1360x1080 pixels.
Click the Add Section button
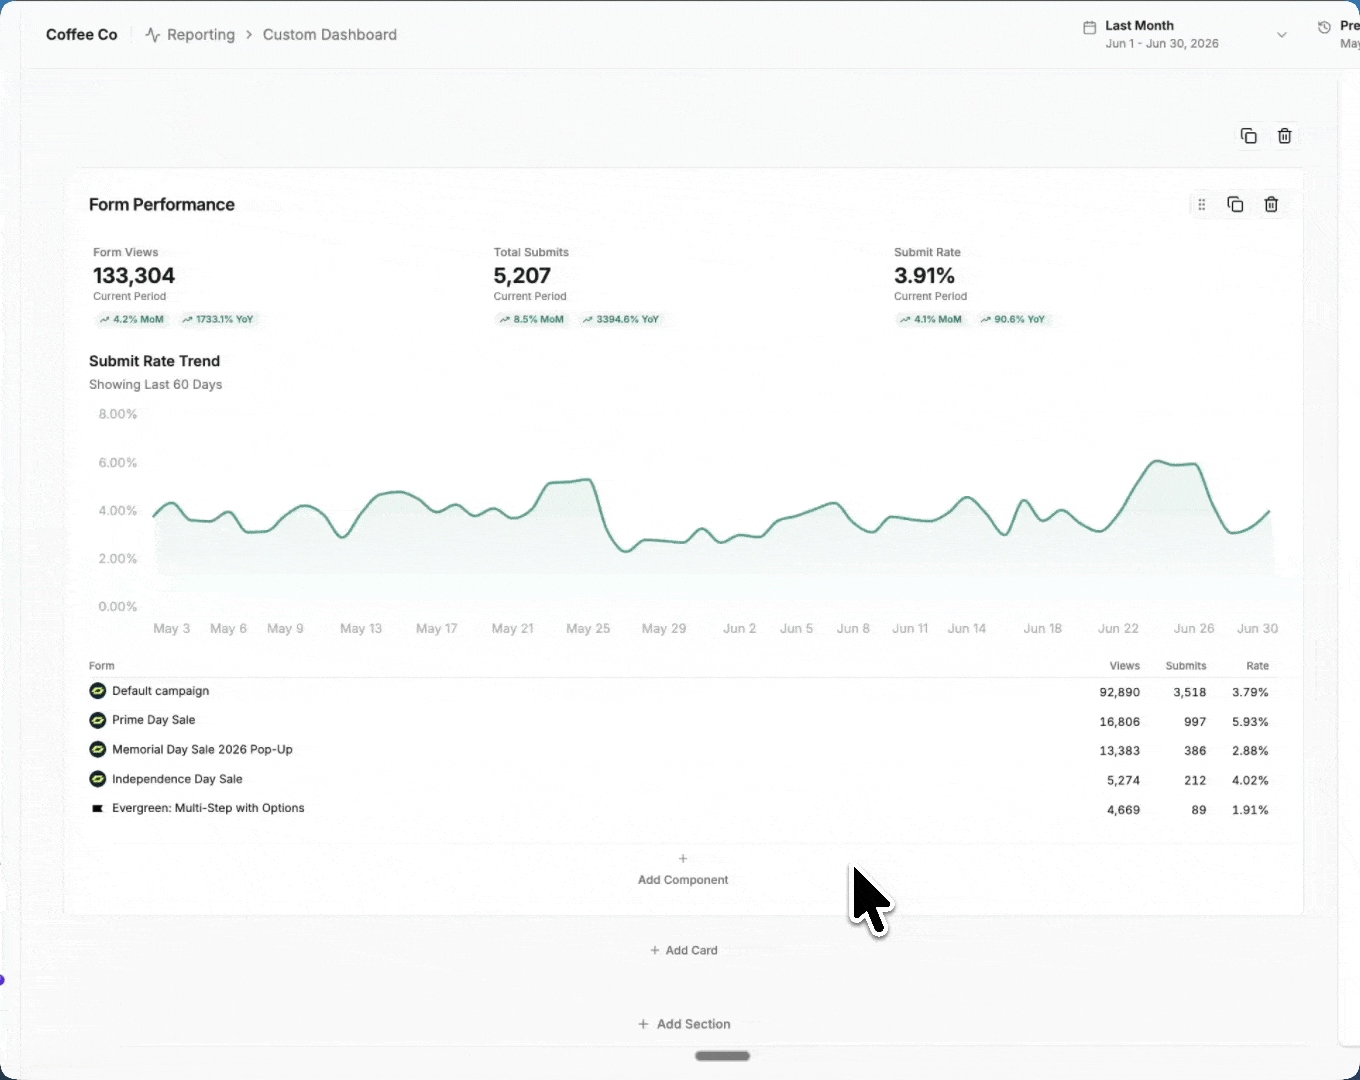(x=684, y=1024)
